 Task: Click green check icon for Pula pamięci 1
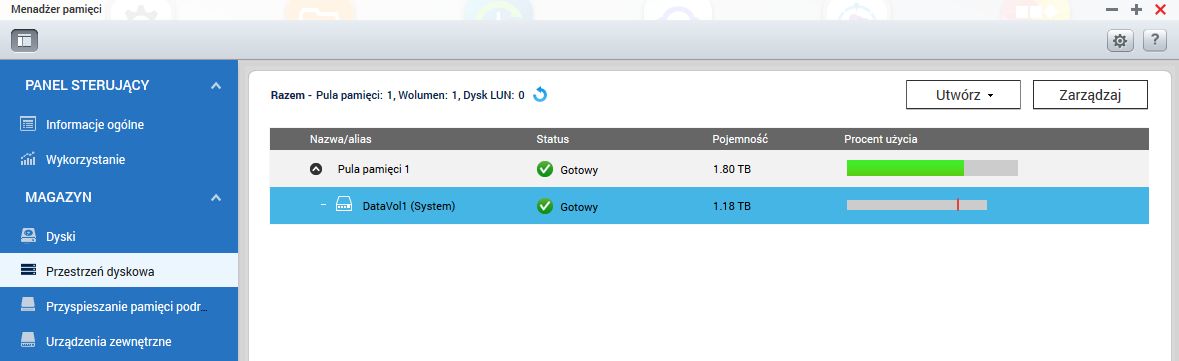click(545, 169)
